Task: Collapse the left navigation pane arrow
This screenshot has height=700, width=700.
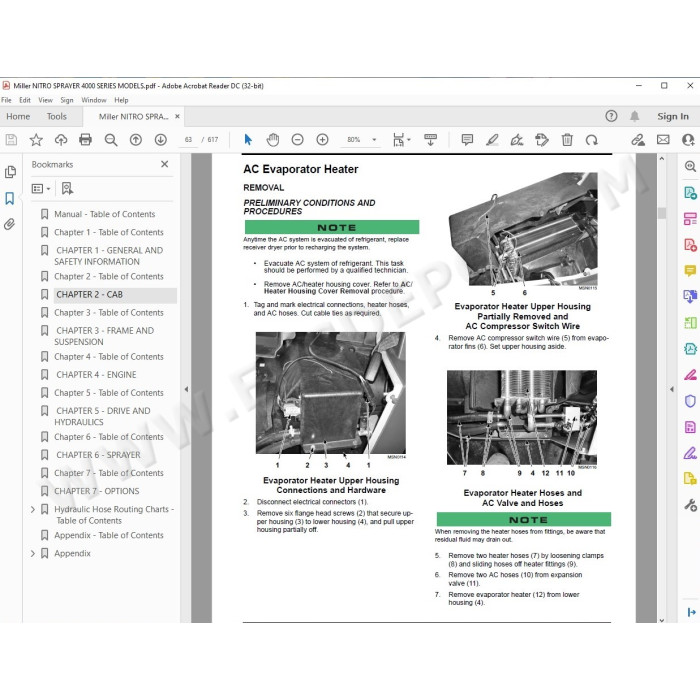Action: tap(186, 389)
